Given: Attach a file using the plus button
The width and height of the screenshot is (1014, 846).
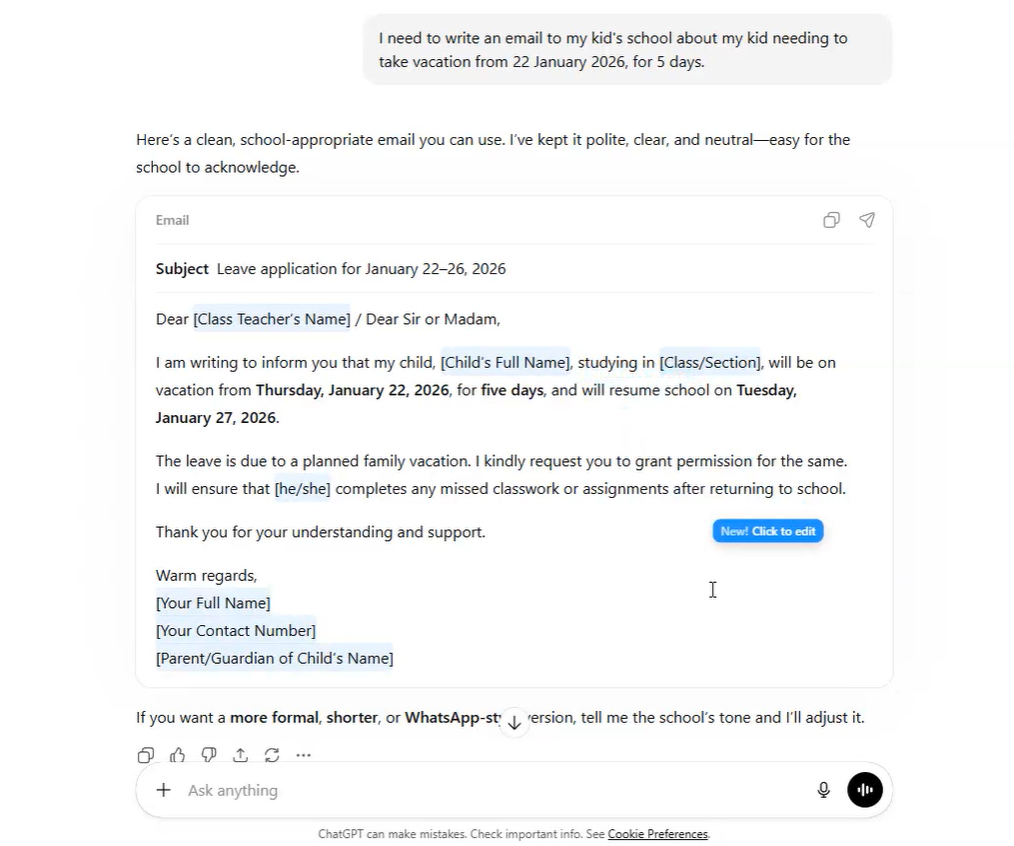Looking at the screenshot, I should pos(163,790).
